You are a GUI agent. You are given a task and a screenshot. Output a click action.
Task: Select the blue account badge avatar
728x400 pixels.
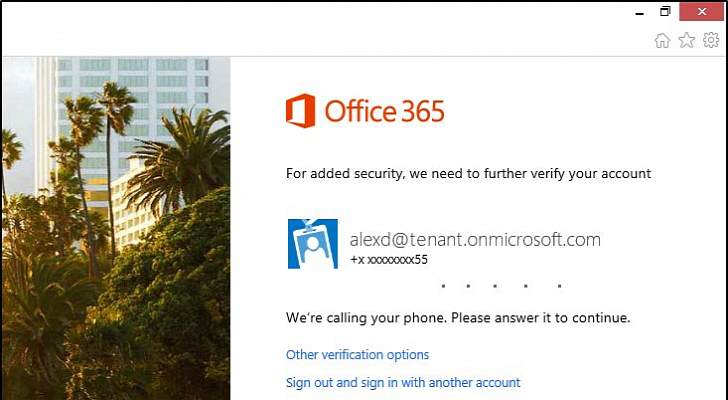[312, 244]
